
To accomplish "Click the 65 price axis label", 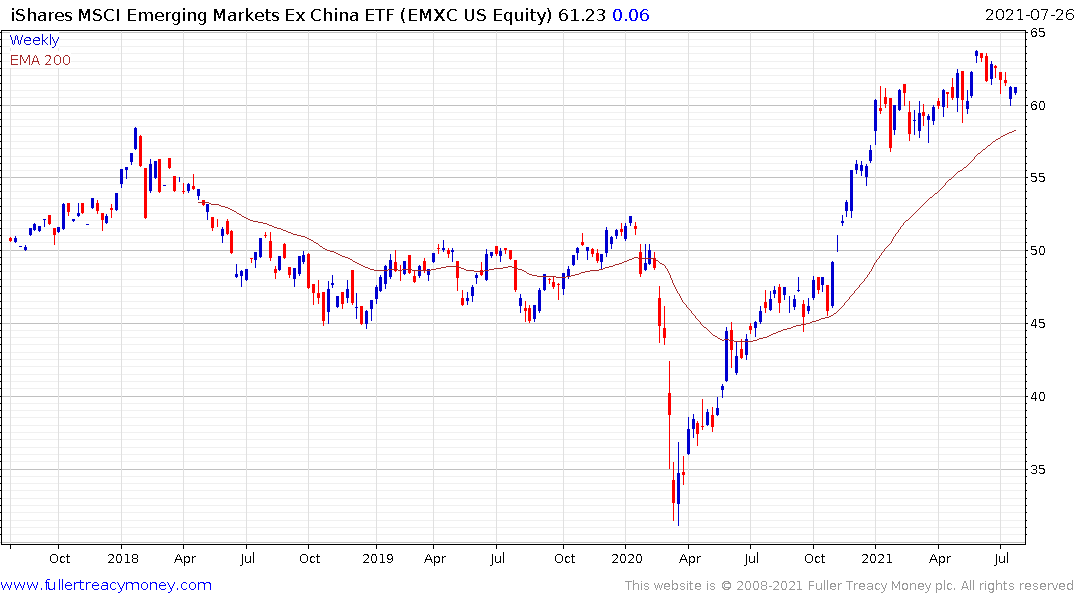I will (1037, 33).
